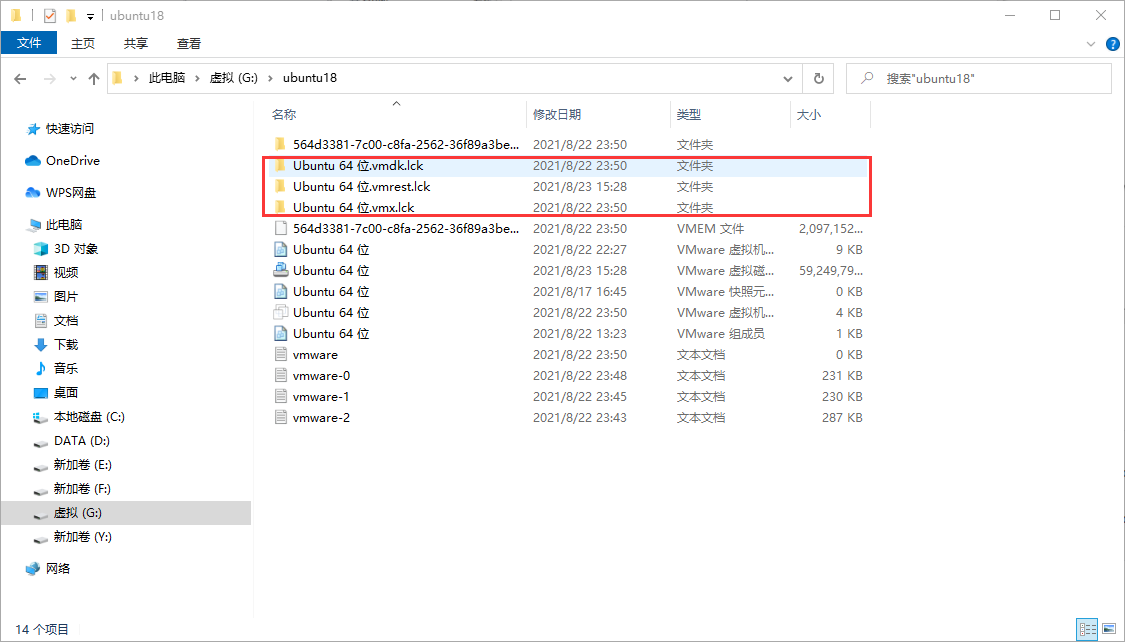Screen dimensions: 1125x642
Task: Click 虚拟 (G:) breadcrumb in address bar
Action: (x=233, y=77)
